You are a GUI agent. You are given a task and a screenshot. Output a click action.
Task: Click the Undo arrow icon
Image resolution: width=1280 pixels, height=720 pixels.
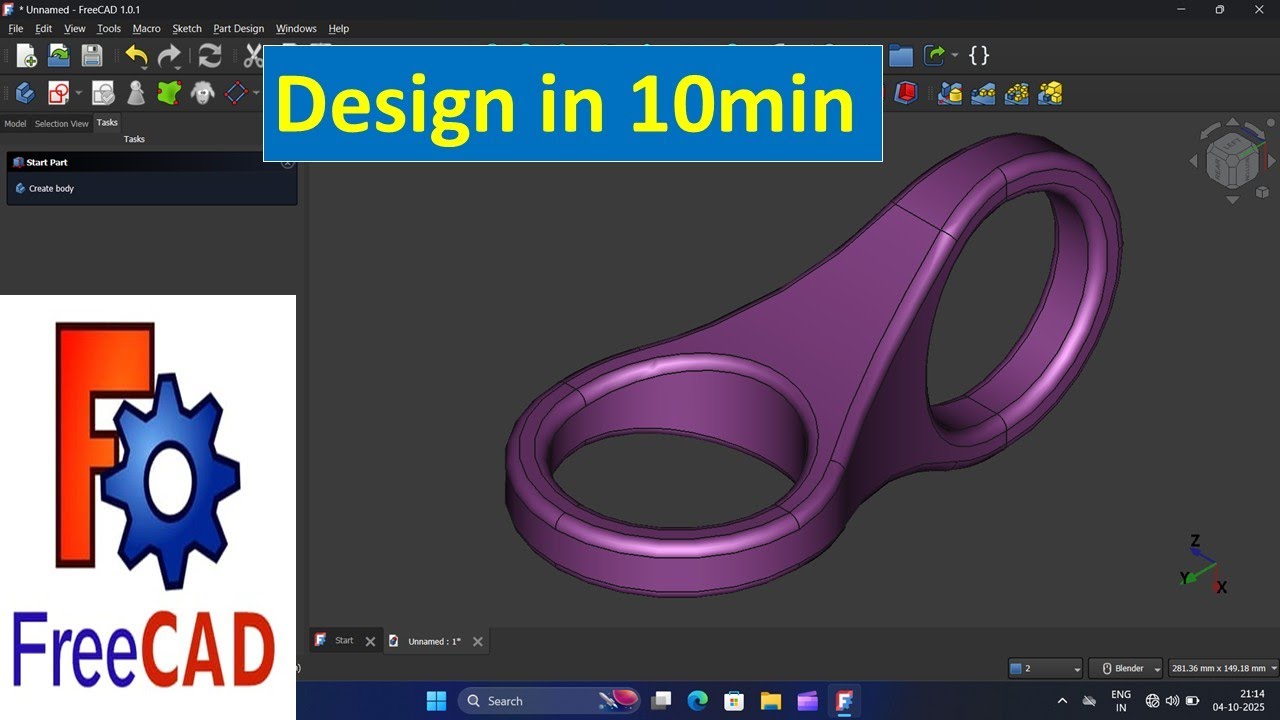136,56
